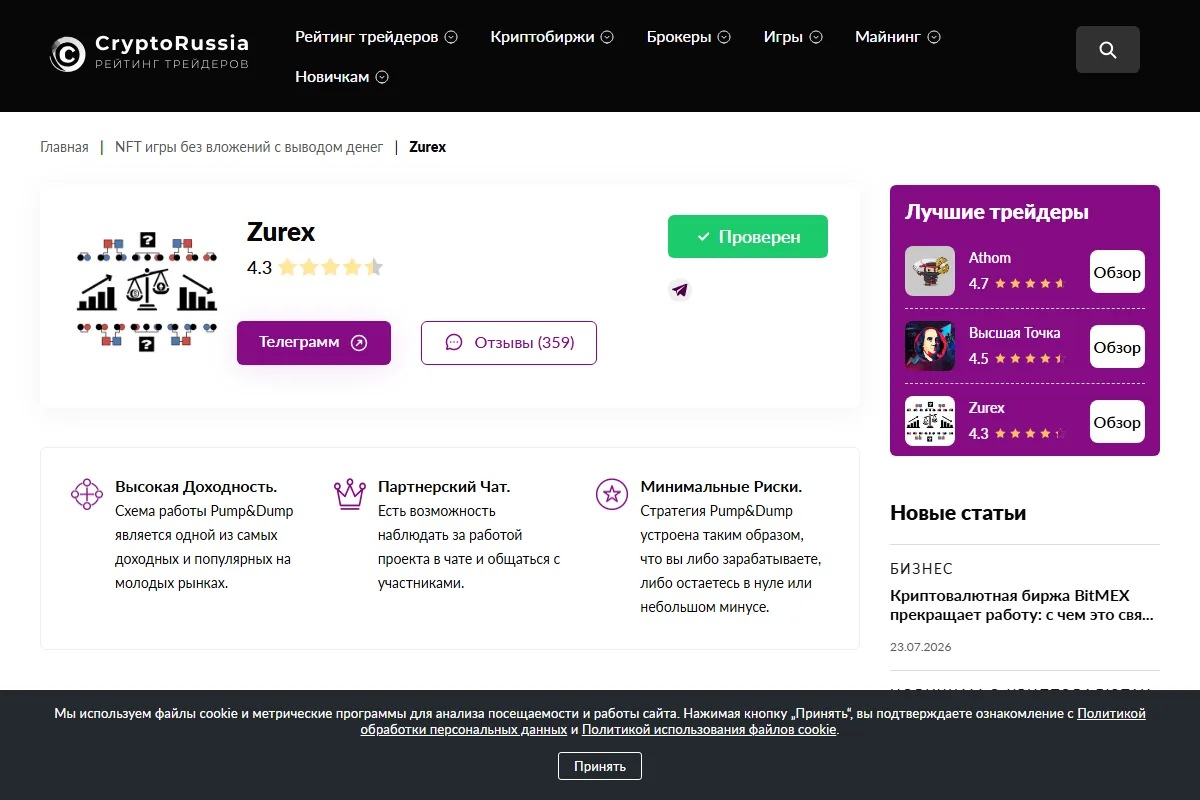The width and height of the screenshot is (1200, 800).
Task: Click the Лучшие трейдеры heading
Action: [x=997, y=212]
